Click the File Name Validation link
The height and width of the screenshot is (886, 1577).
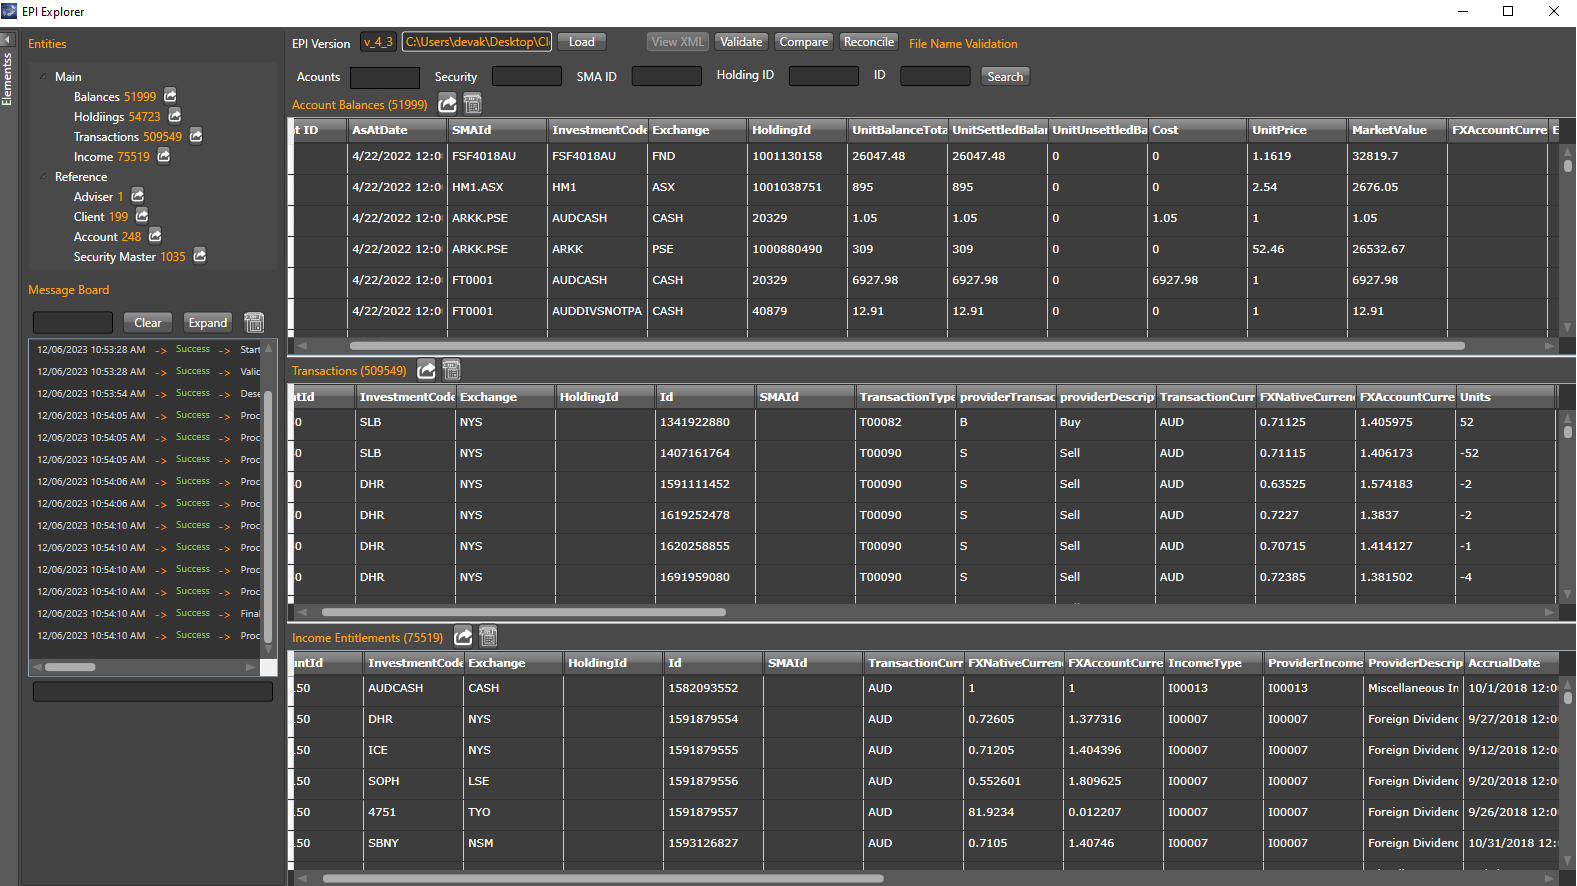[962, 44]
